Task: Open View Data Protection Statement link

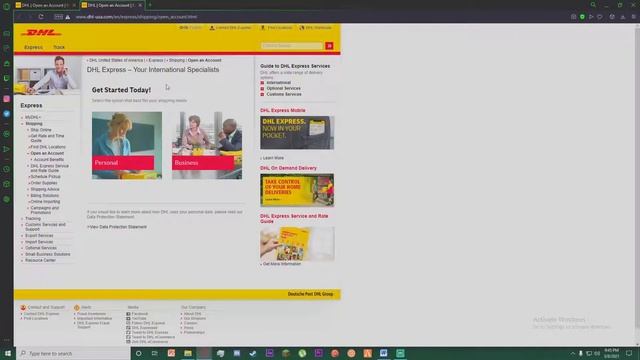Action: pos(117,227)
